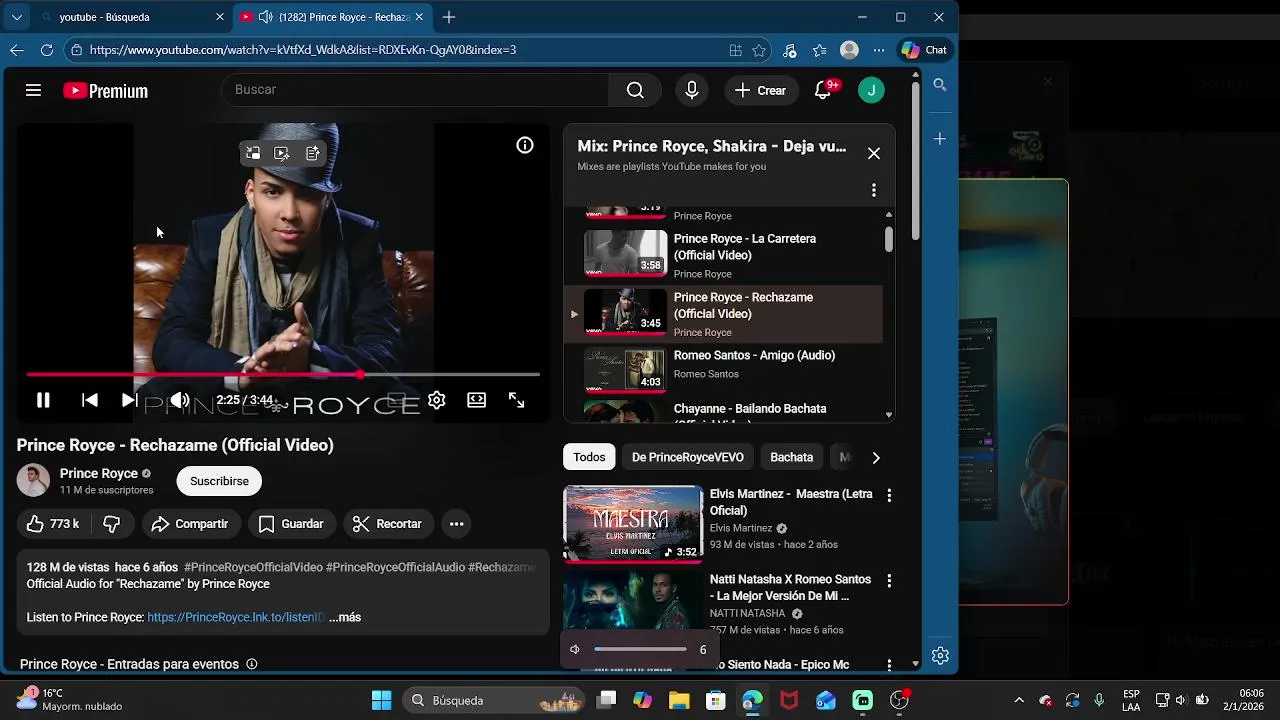This screenshot has width=1280, height=720.
Task: Subscribe with the Suscribirse button
Action: tap(219, 481)
